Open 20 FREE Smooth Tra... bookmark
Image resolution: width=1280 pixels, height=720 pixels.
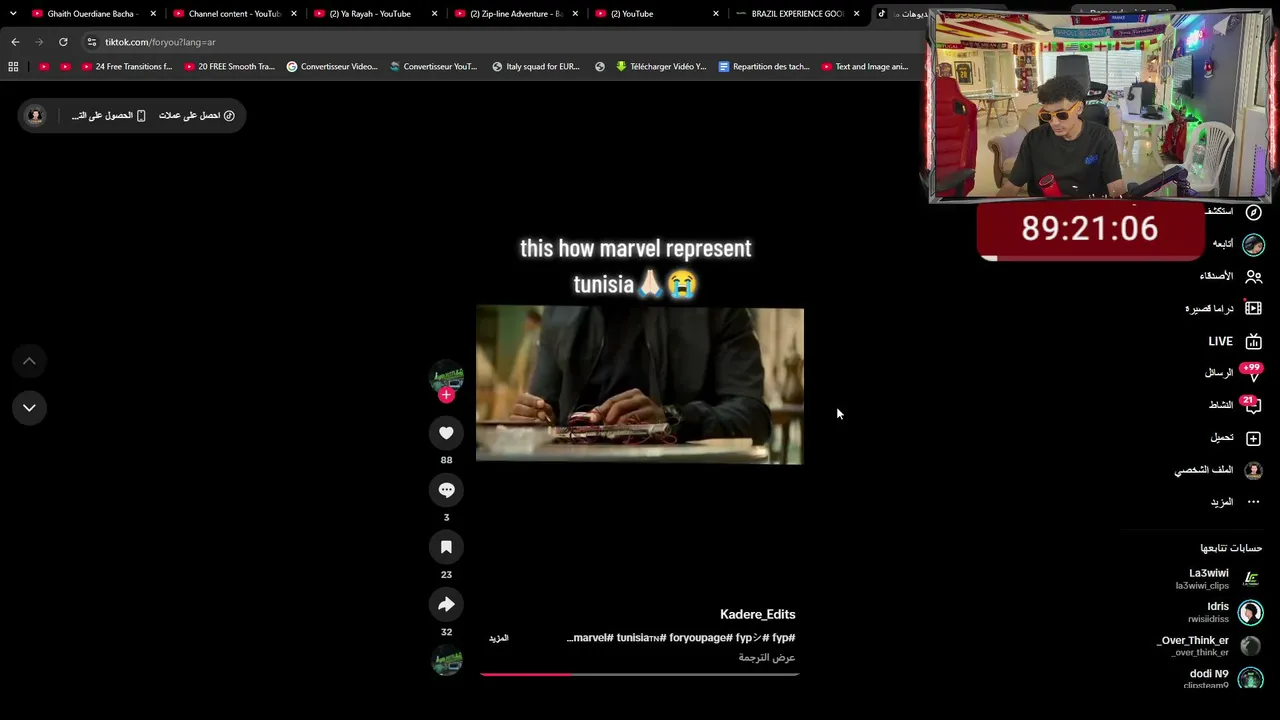pyautogui.click(x=229, y=67)
